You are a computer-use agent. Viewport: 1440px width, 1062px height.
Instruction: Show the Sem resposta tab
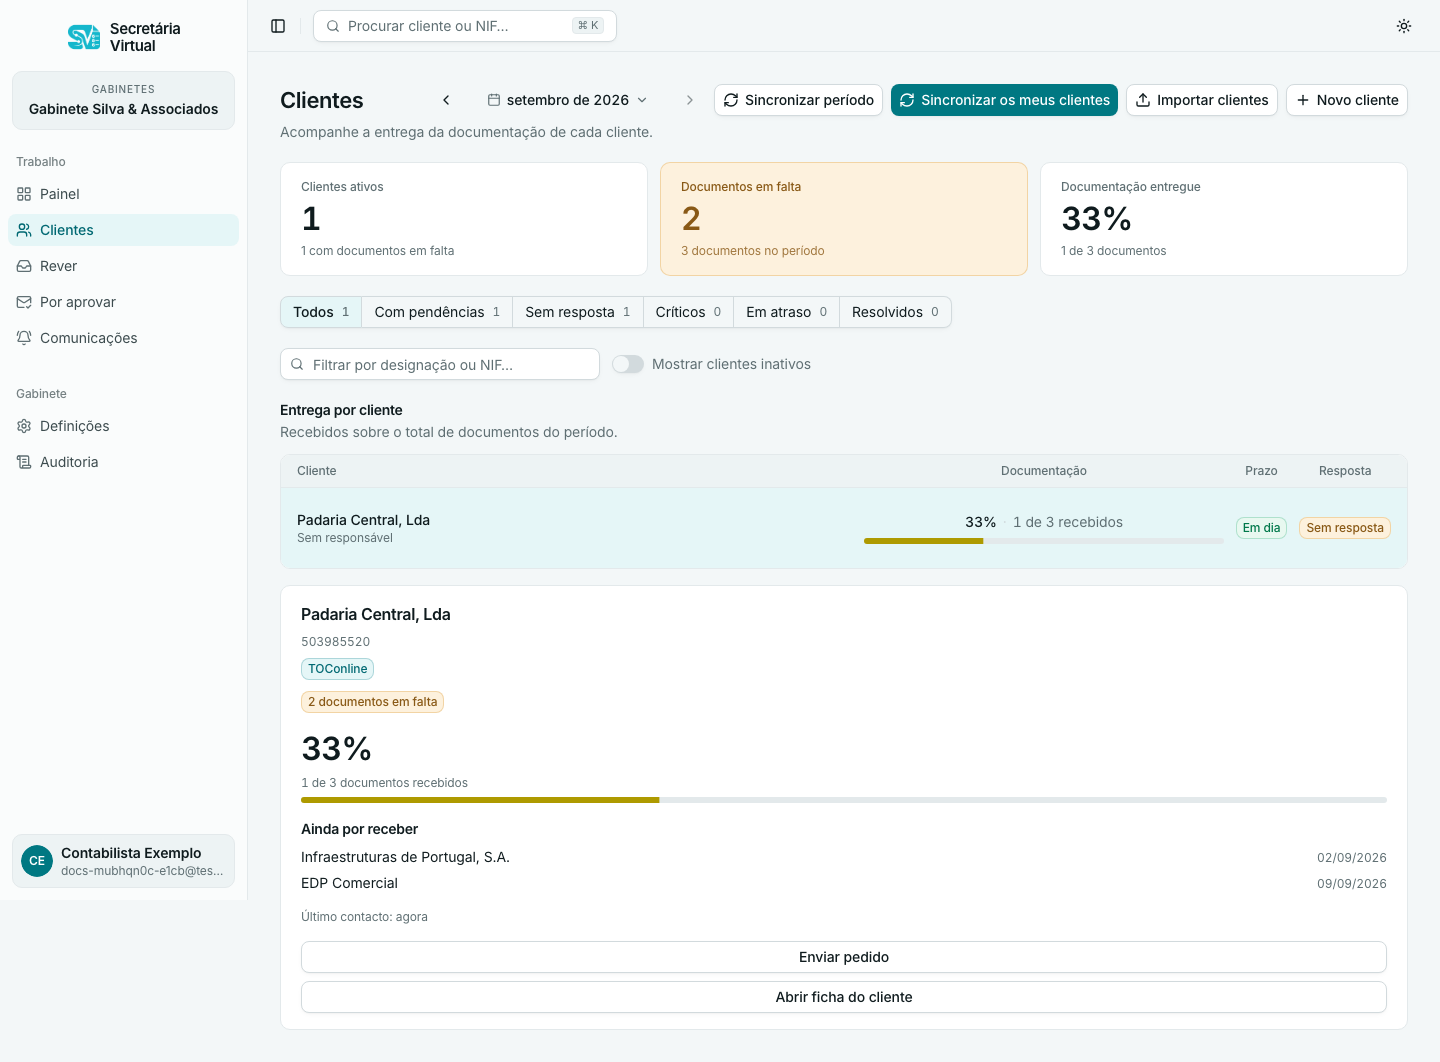(578, 312)
